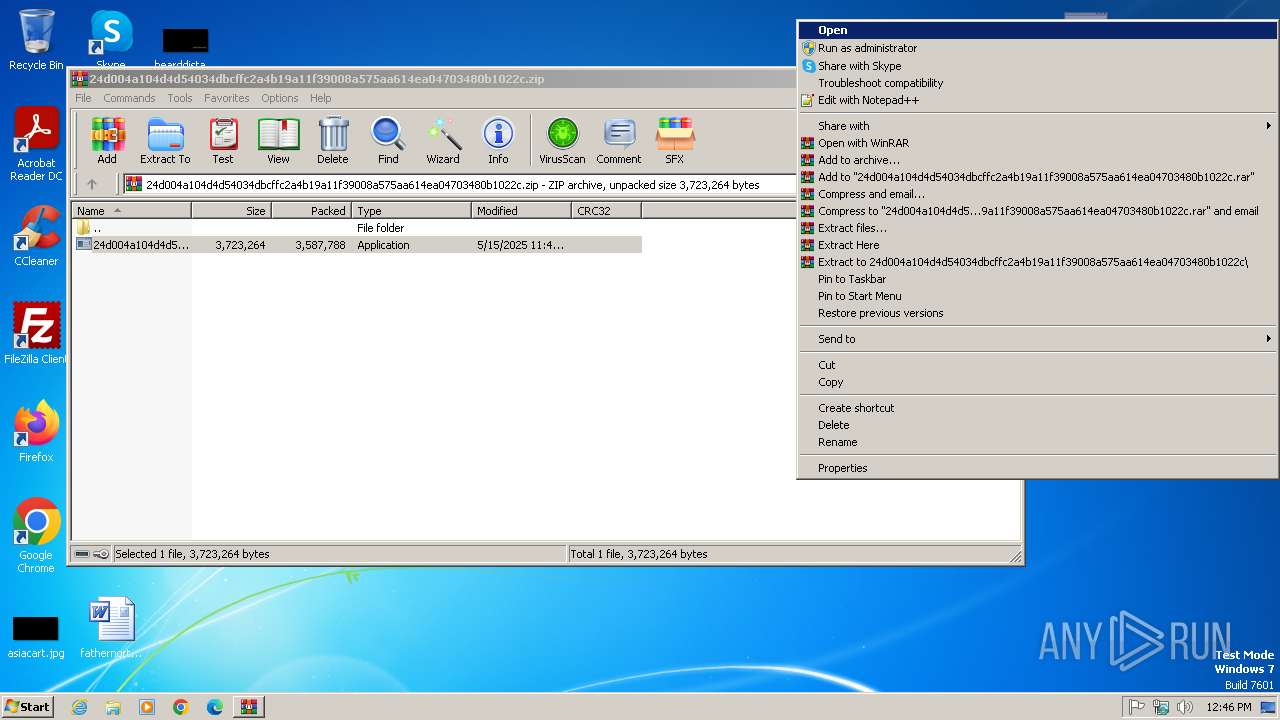This screenshot has width=1280, height=720.
Task: Click Chrome icon in taskbar
Action: (x=181, y=707)
